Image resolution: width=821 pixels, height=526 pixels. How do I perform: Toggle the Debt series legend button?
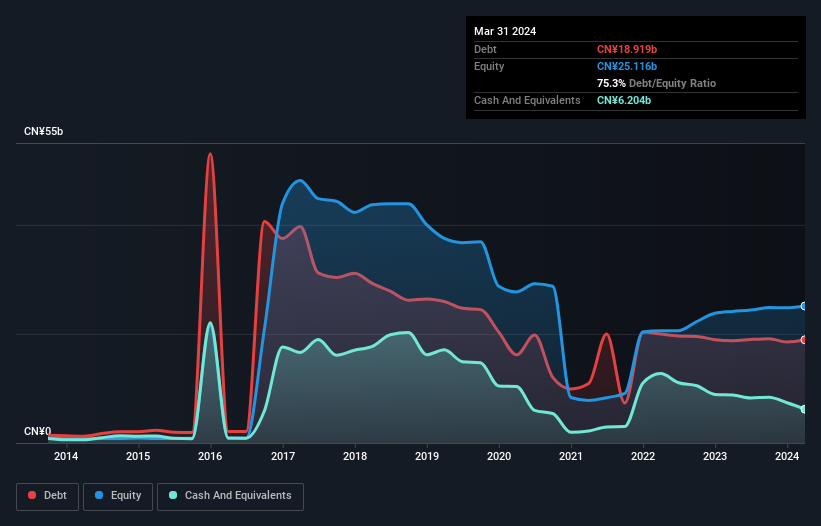[48, 496]
